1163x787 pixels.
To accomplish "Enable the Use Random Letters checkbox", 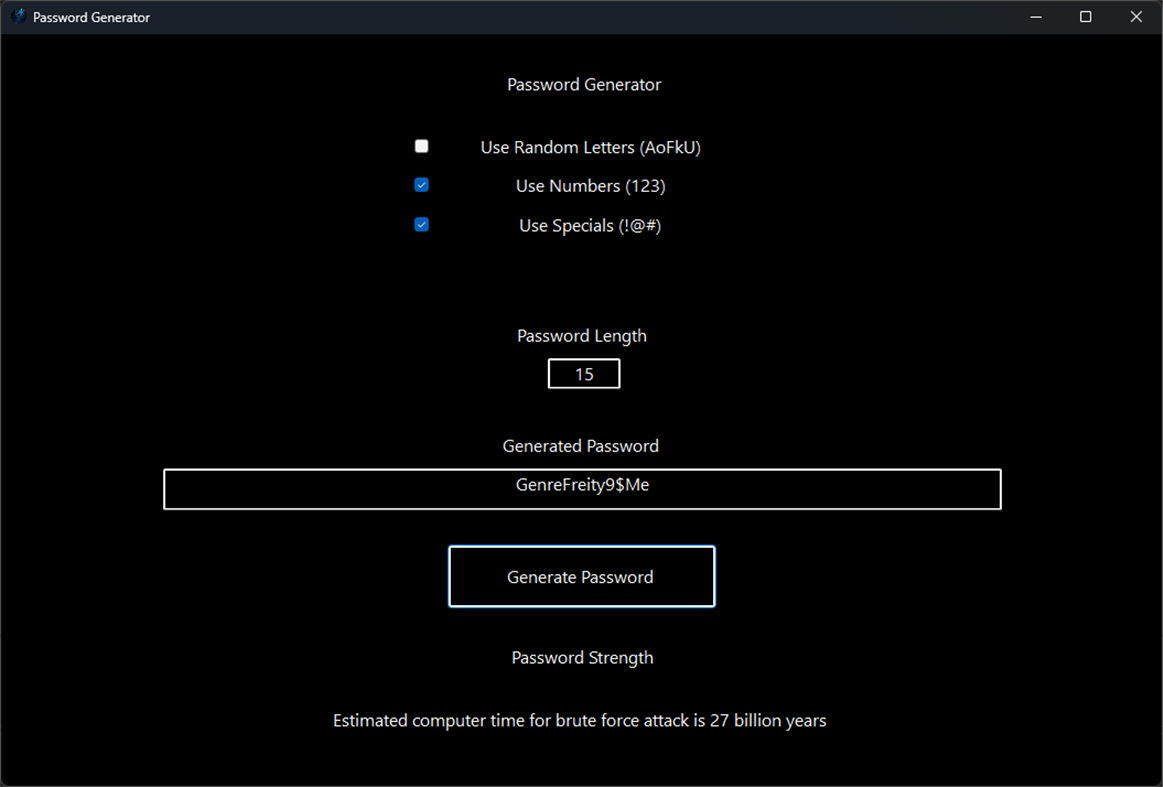I will 421,145.
